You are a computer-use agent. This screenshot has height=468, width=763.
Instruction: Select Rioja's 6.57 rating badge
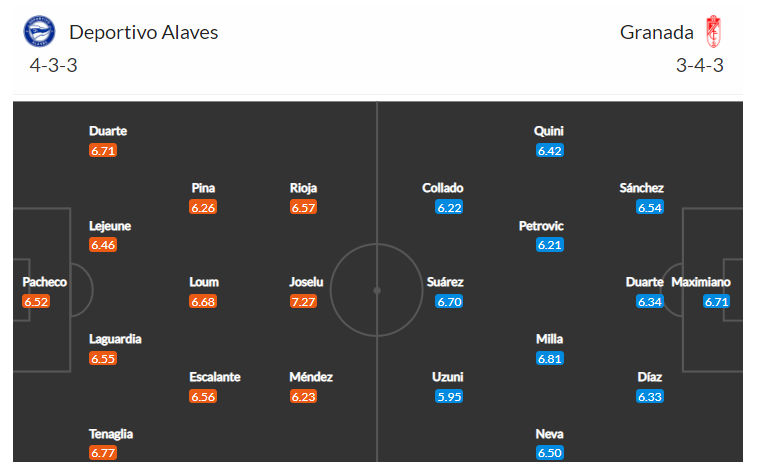tap(303, 207)
